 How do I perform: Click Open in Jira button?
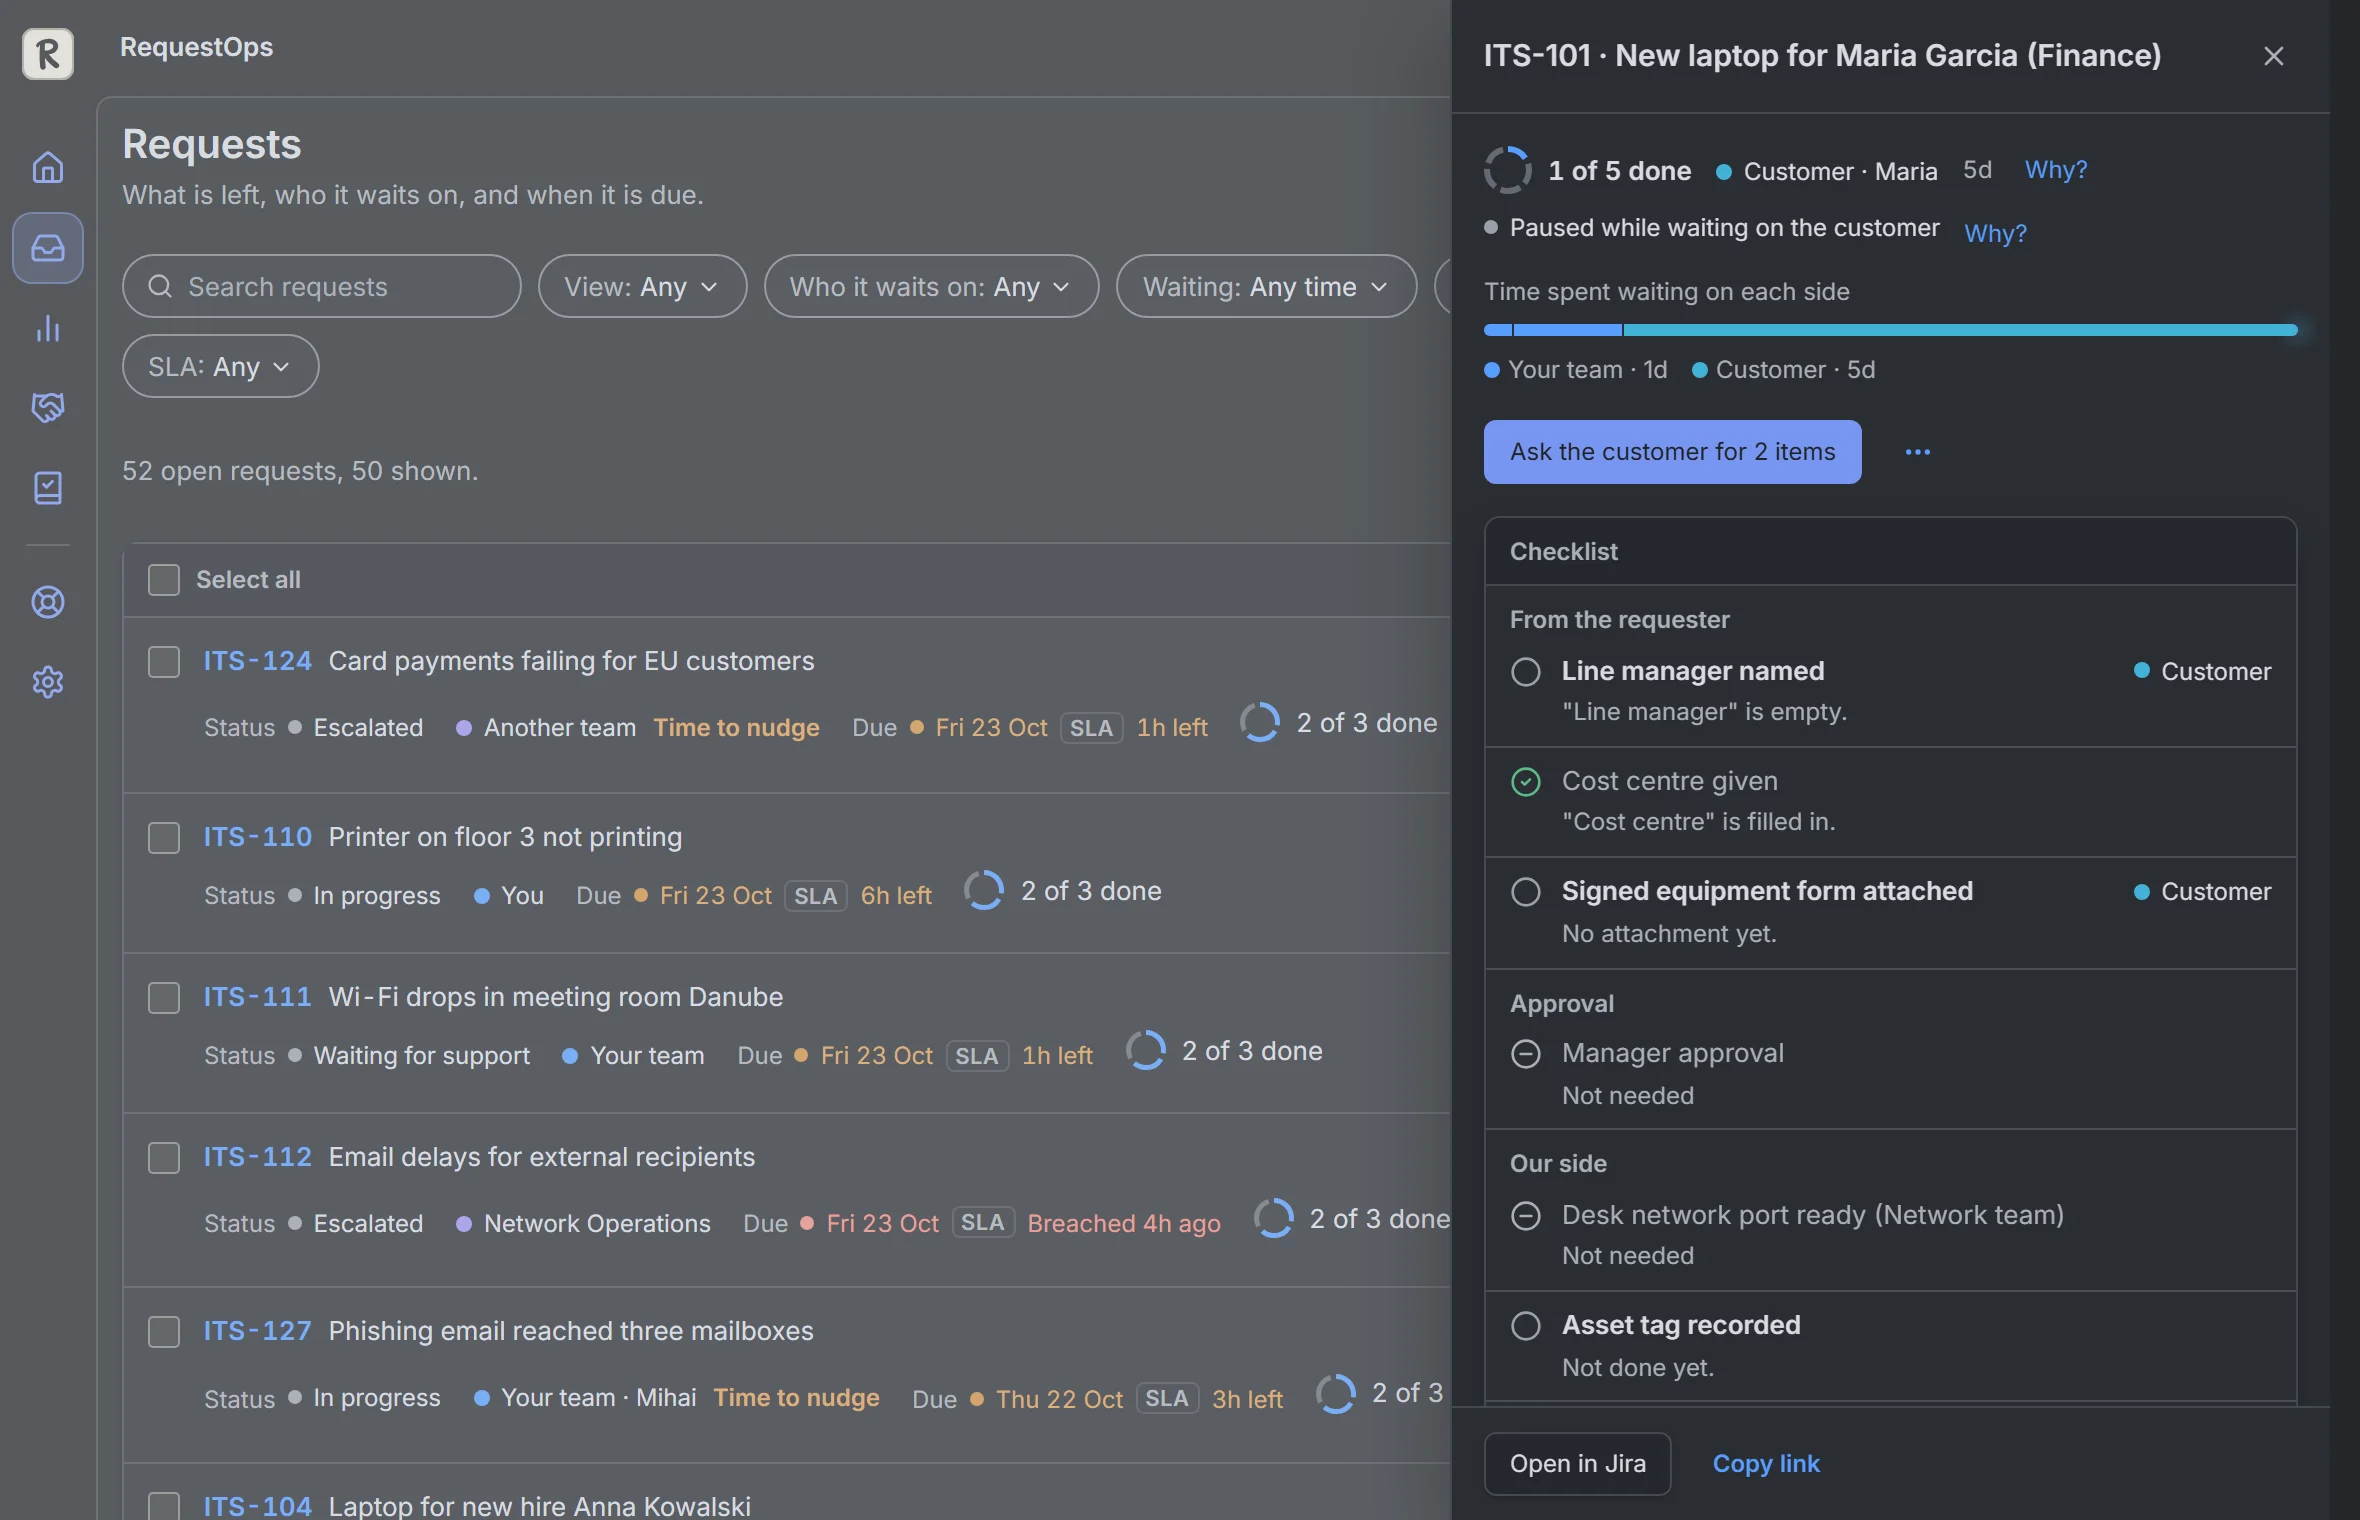(x=1577, y=1464)
